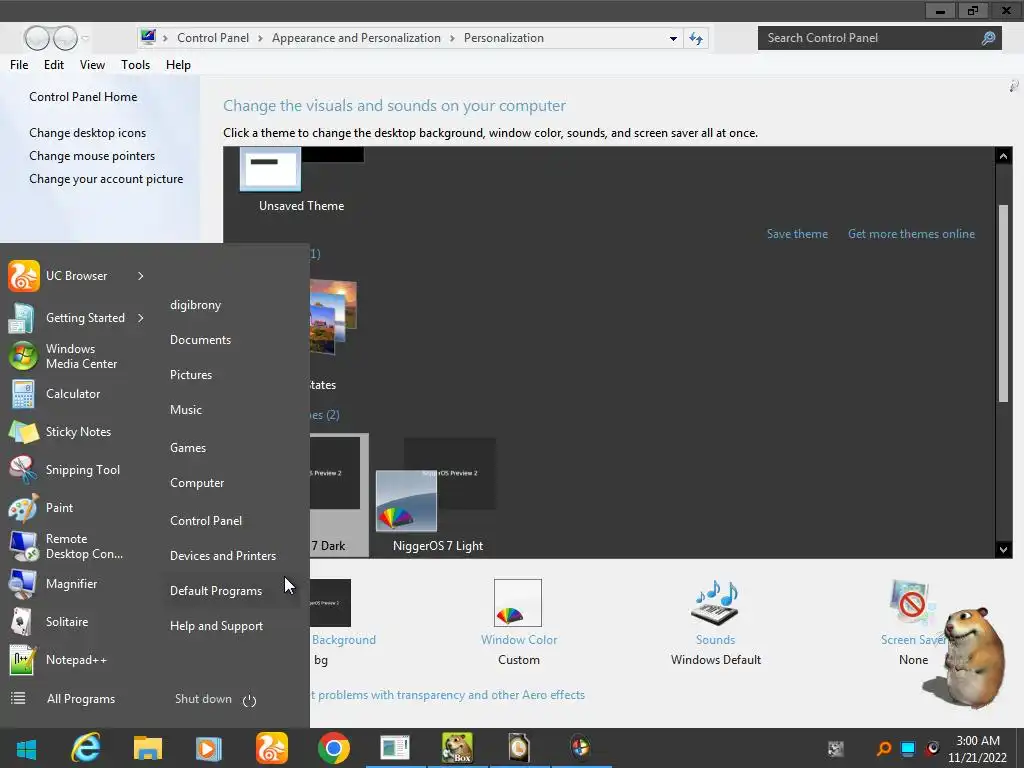Open the Tools menu
The image size is (1024, 768).
coord(135,65)
